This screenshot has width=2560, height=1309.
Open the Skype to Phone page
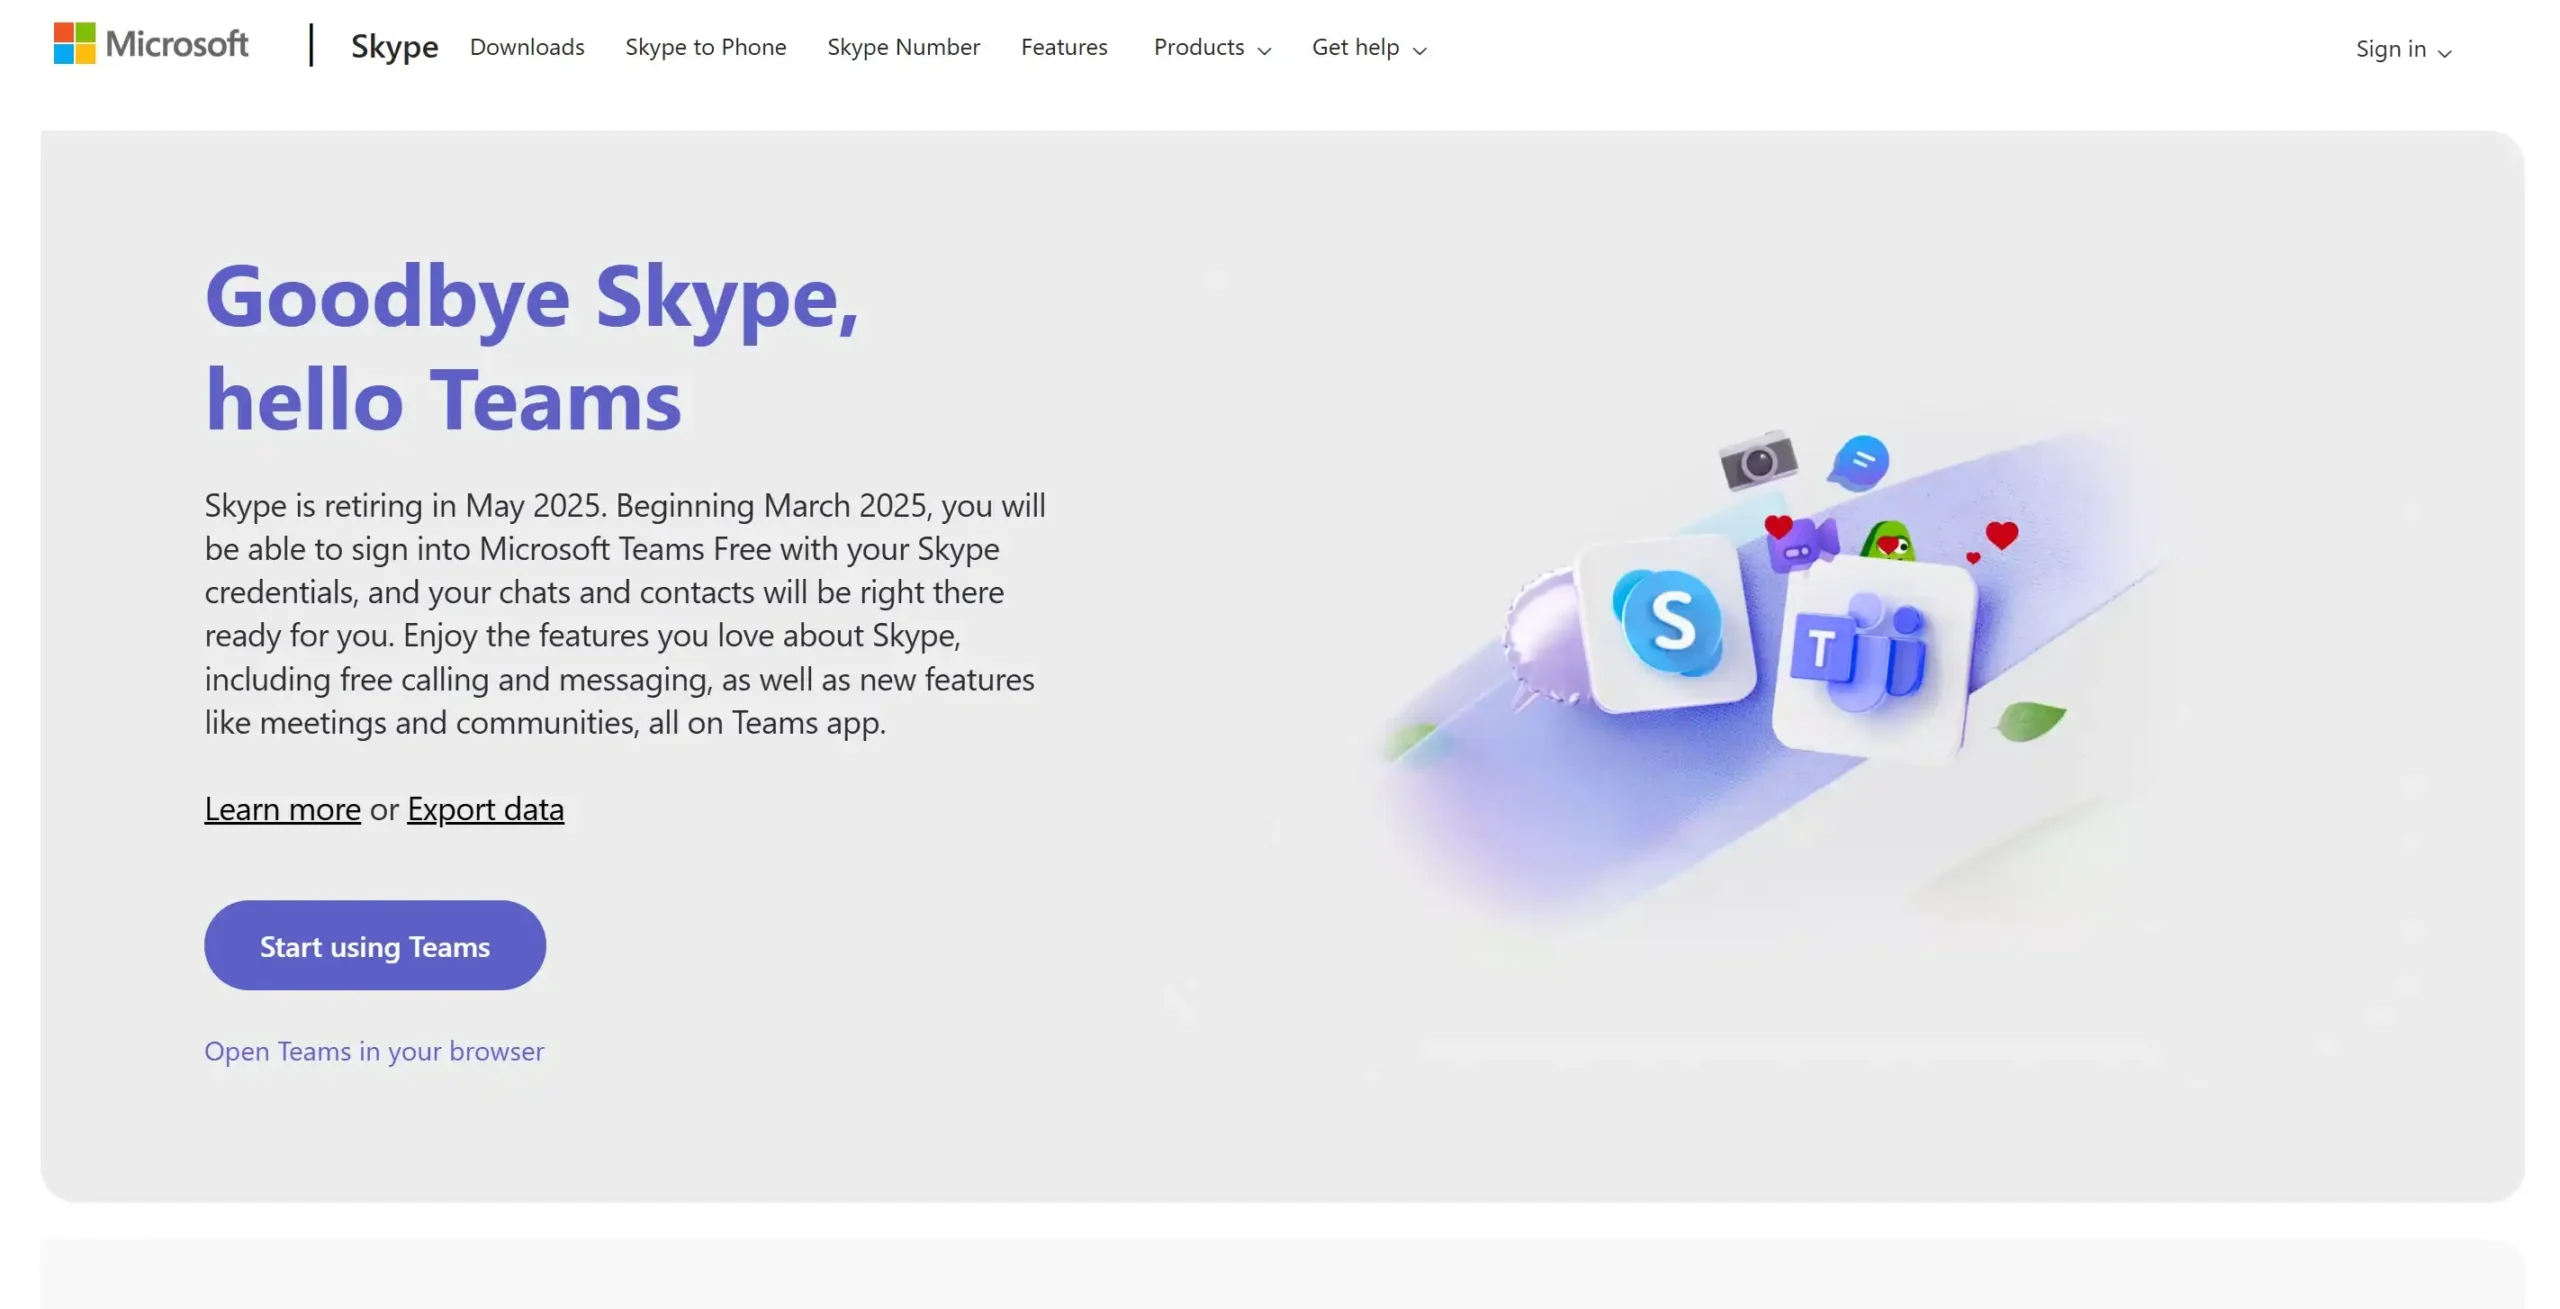pos(705,47)
